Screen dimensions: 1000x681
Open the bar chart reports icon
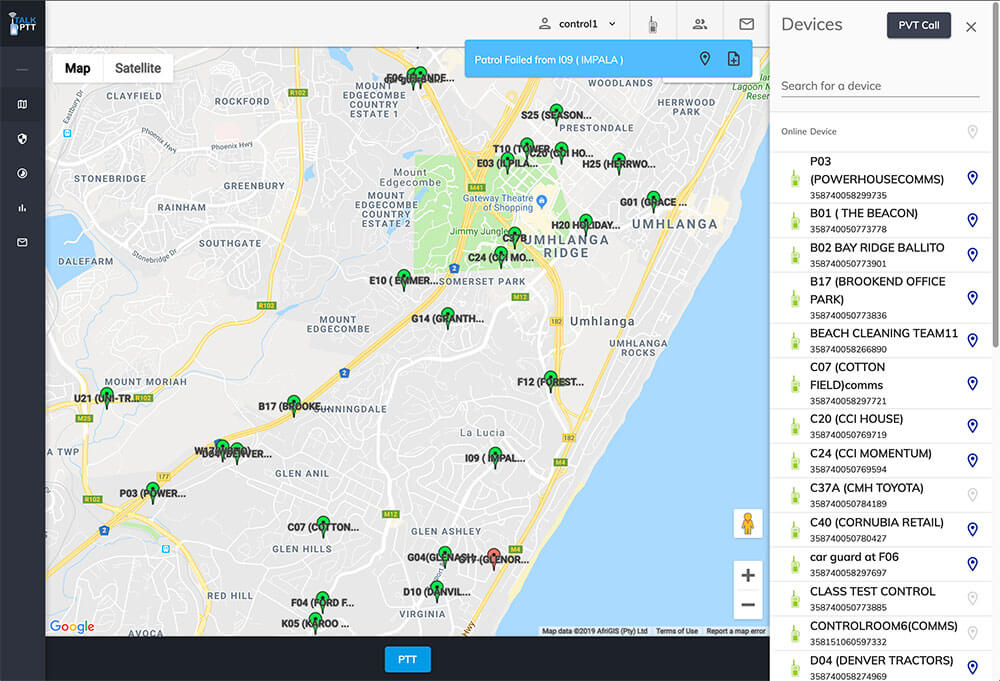22,208
